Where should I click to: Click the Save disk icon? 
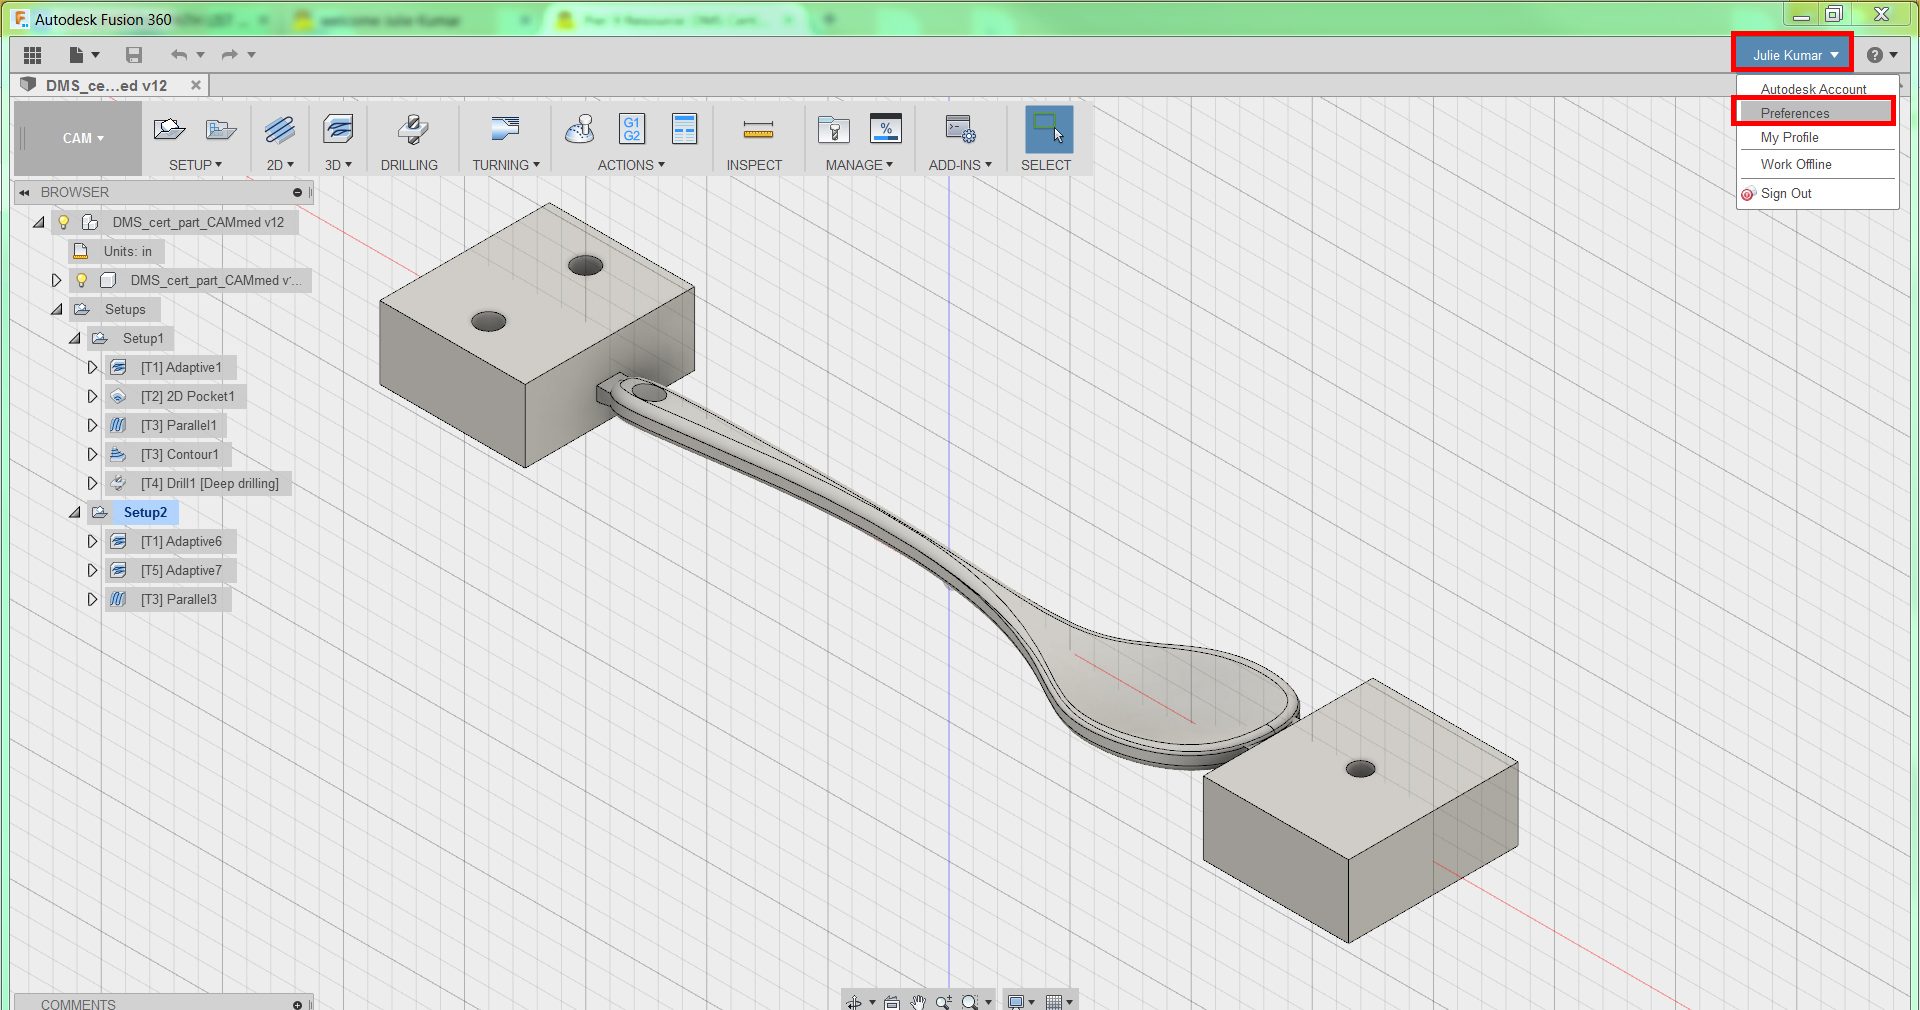[134, 55]
